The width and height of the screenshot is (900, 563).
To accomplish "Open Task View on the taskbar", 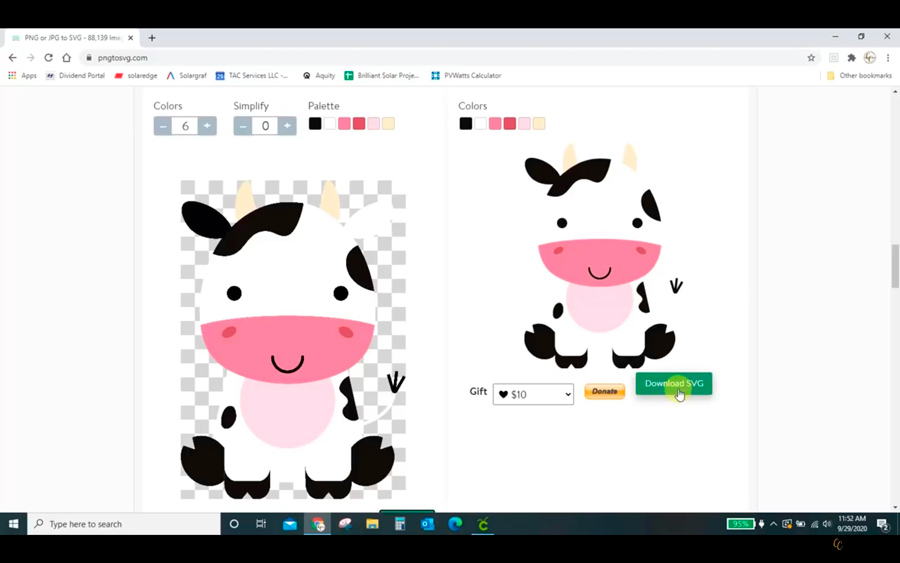I will 261,523.
